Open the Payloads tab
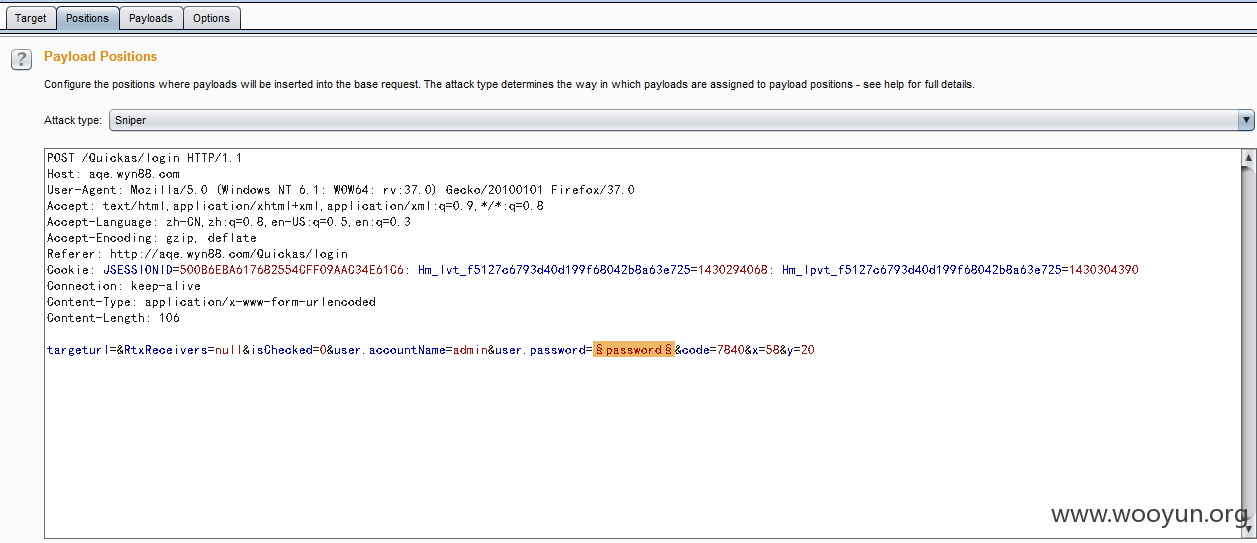 point(151,18)
